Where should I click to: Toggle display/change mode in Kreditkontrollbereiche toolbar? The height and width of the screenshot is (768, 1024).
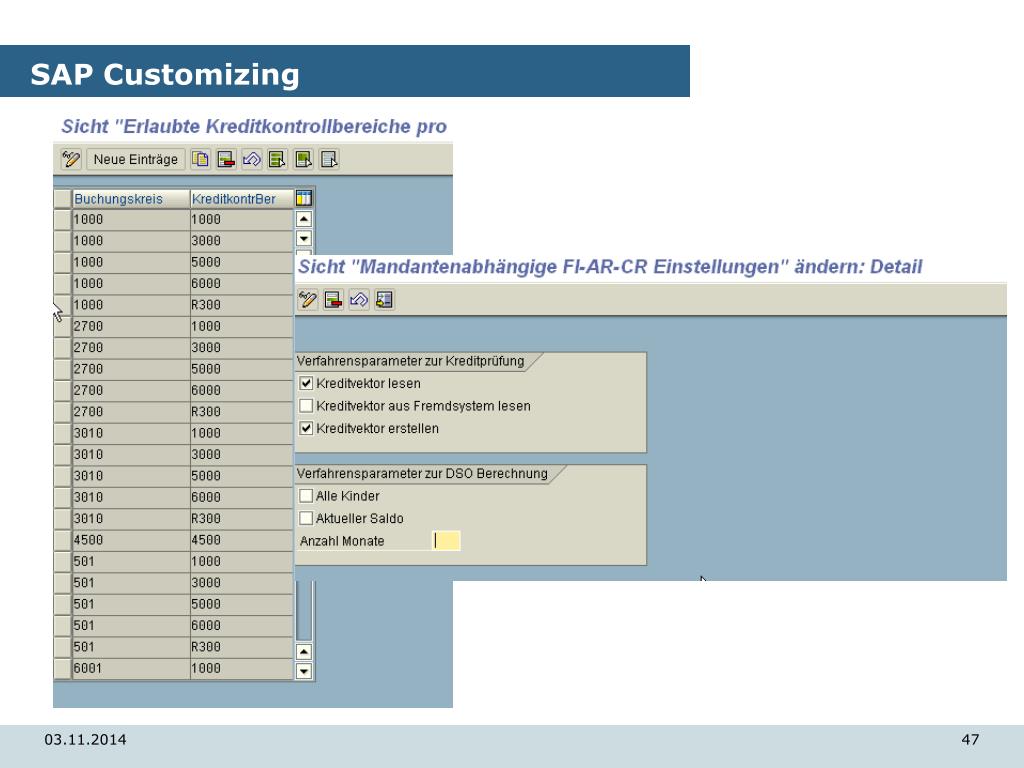[71, 159]
